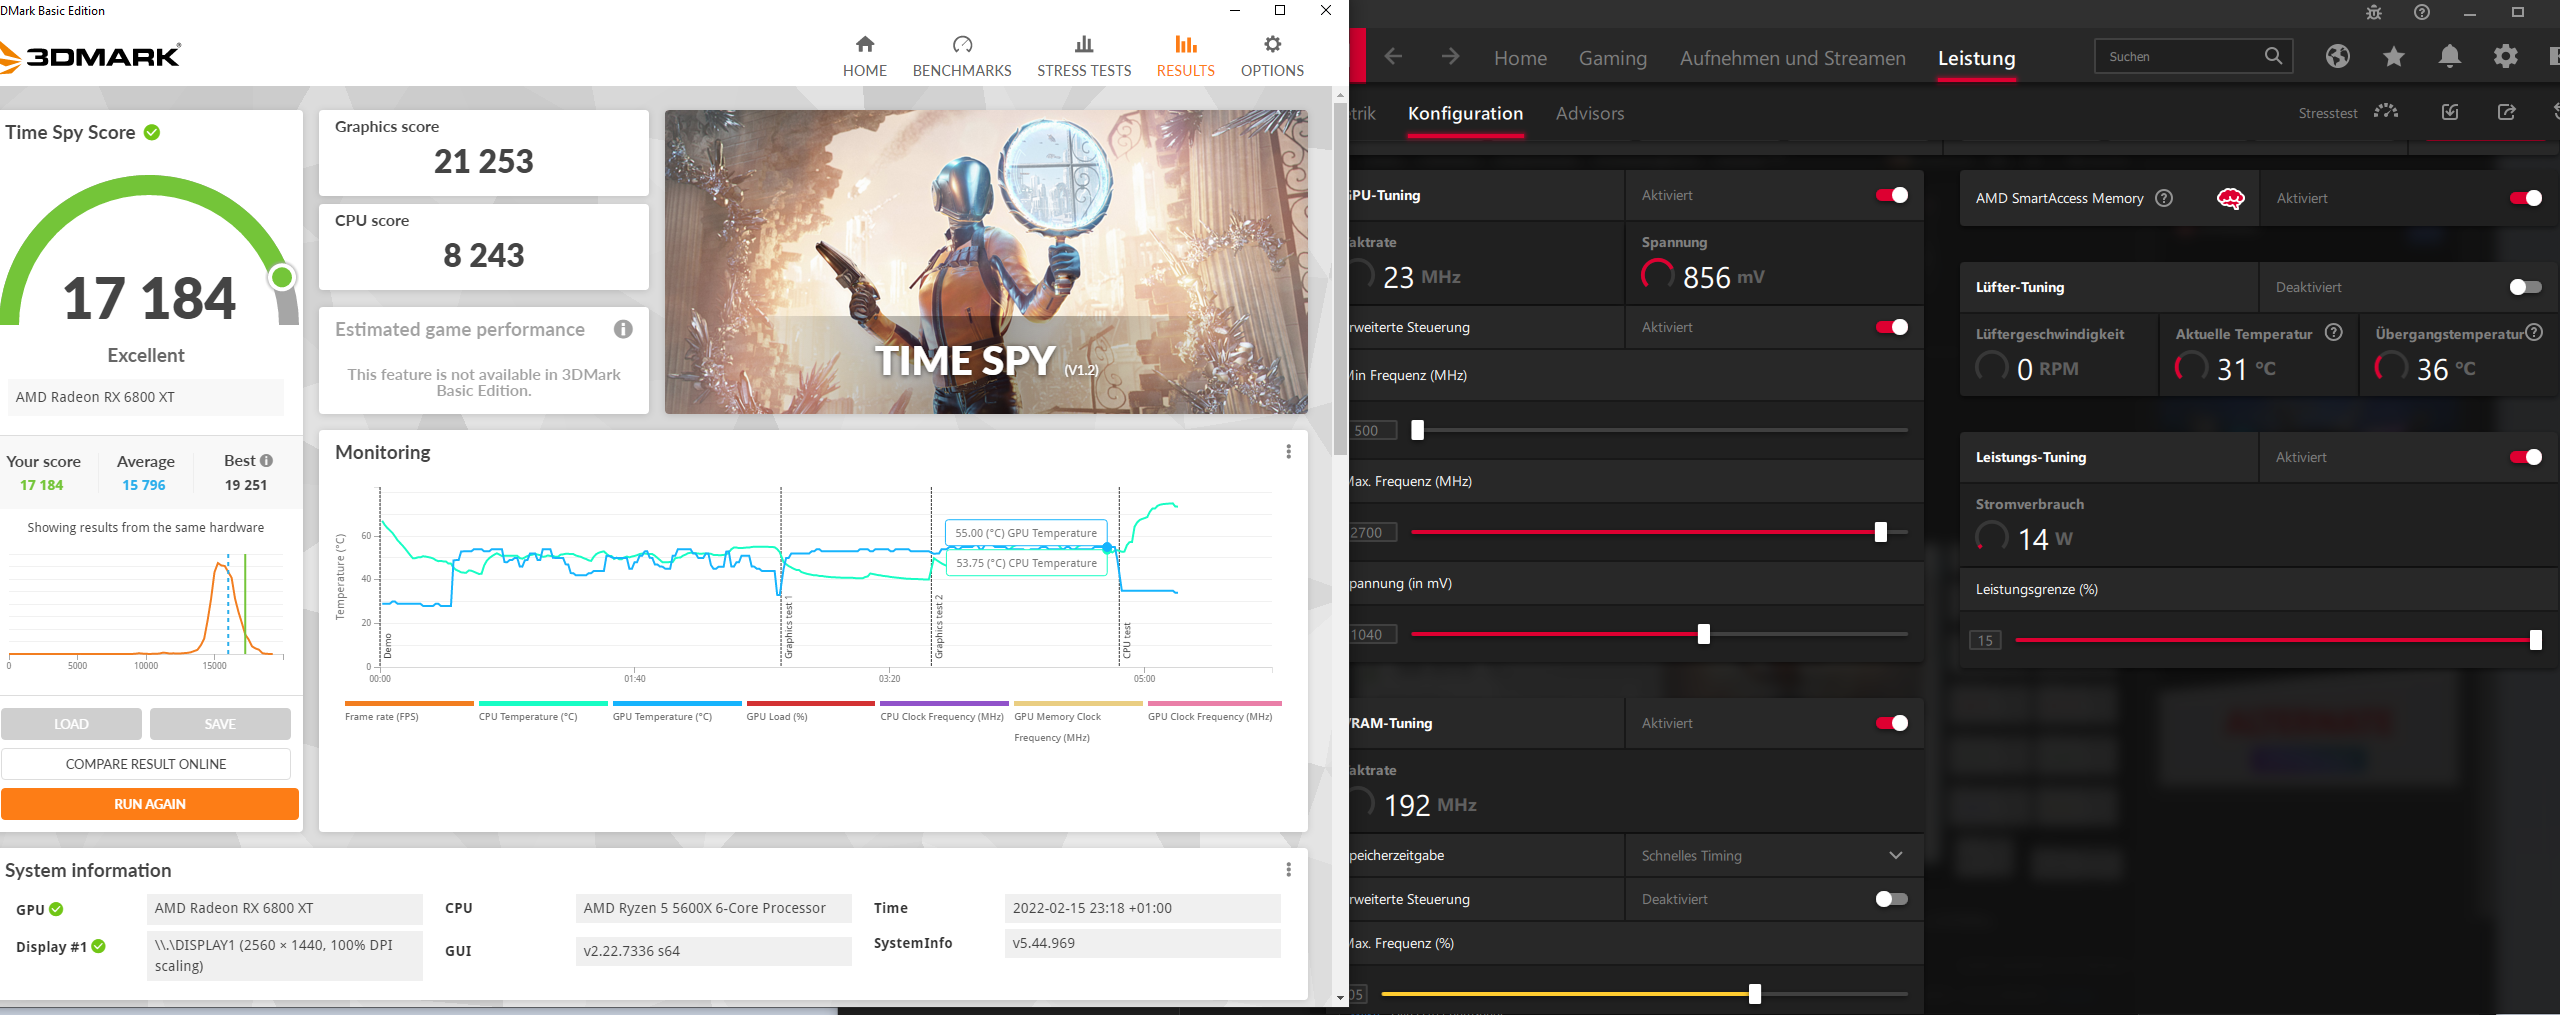This screenshot has width=2560, height=1015.
Task: Click the Übergangstemperatur help icon
Action: click(2534, 333)
